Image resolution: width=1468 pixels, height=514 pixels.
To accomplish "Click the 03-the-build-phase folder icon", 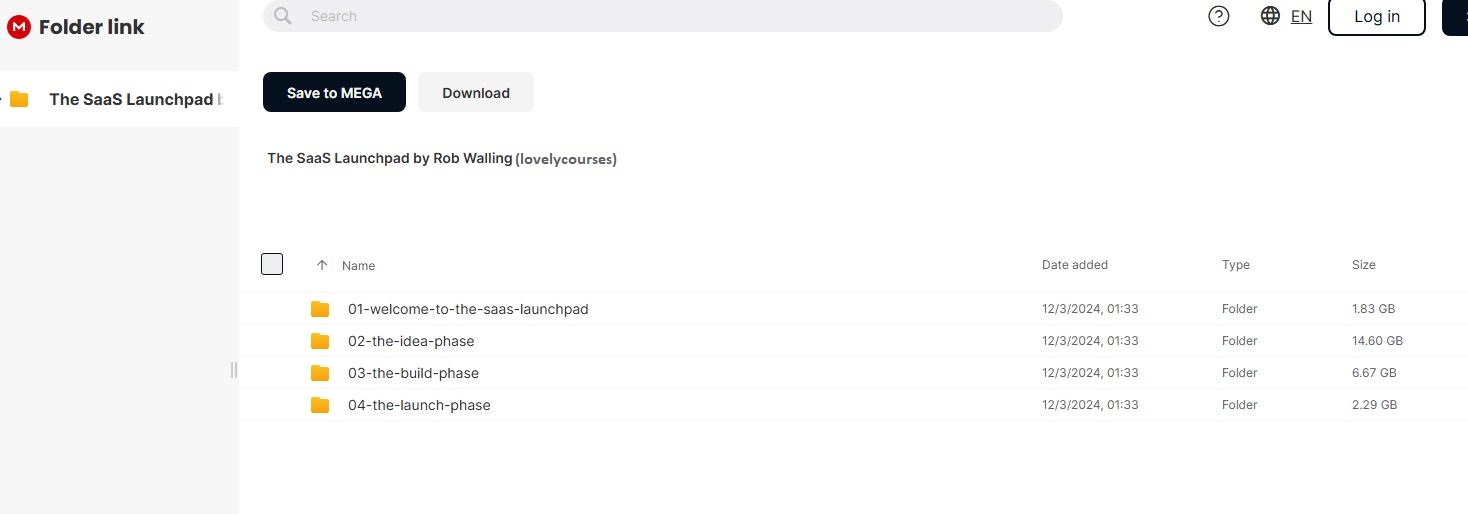I will [x=320, y=373].
